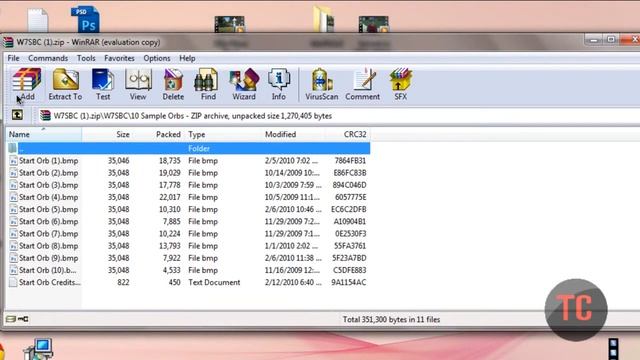Select Start Orb (2).bmp file

44,173
